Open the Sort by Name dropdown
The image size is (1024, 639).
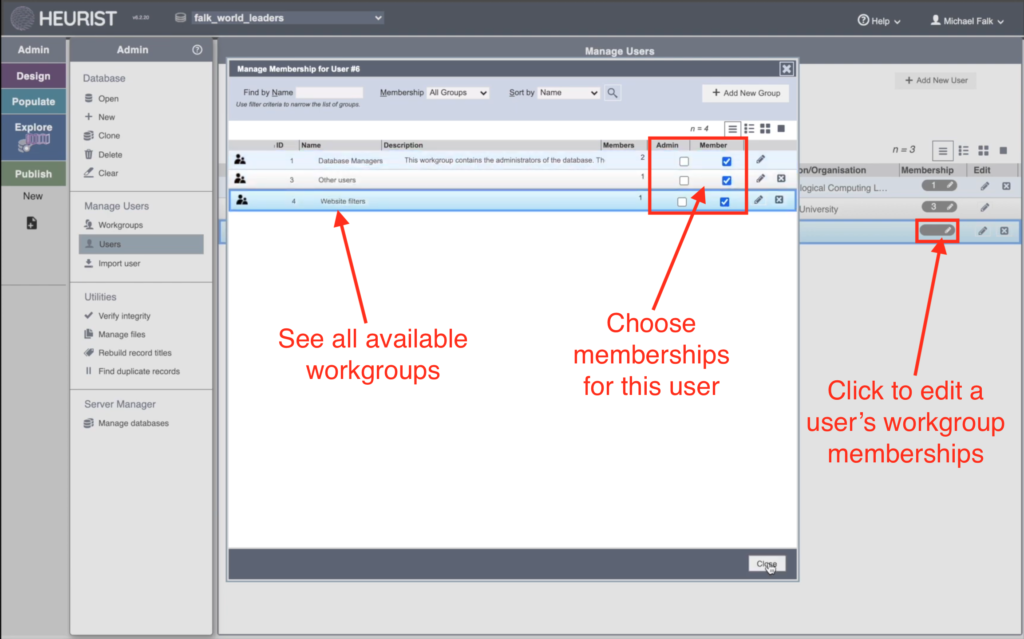coord(569,93)
